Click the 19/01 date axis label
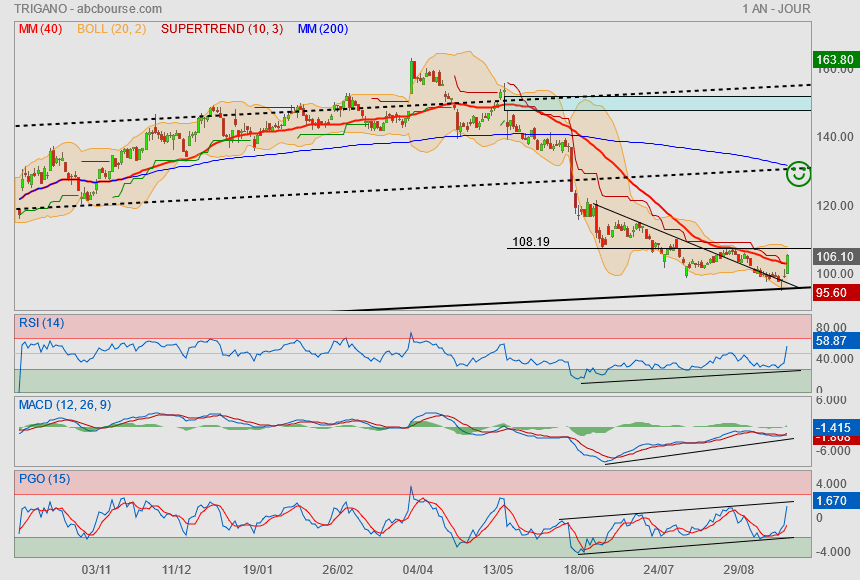Image resolution: width=860 pixels, height=580 pixels. [258, 570]
